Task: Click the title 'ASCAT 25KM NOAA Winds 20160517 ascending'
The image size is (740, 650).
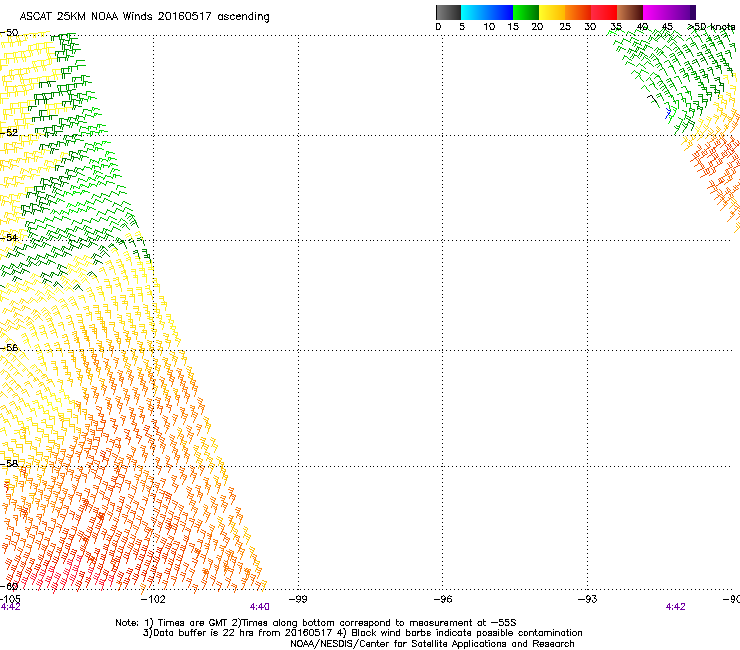Action: click(x=144, y=17)
